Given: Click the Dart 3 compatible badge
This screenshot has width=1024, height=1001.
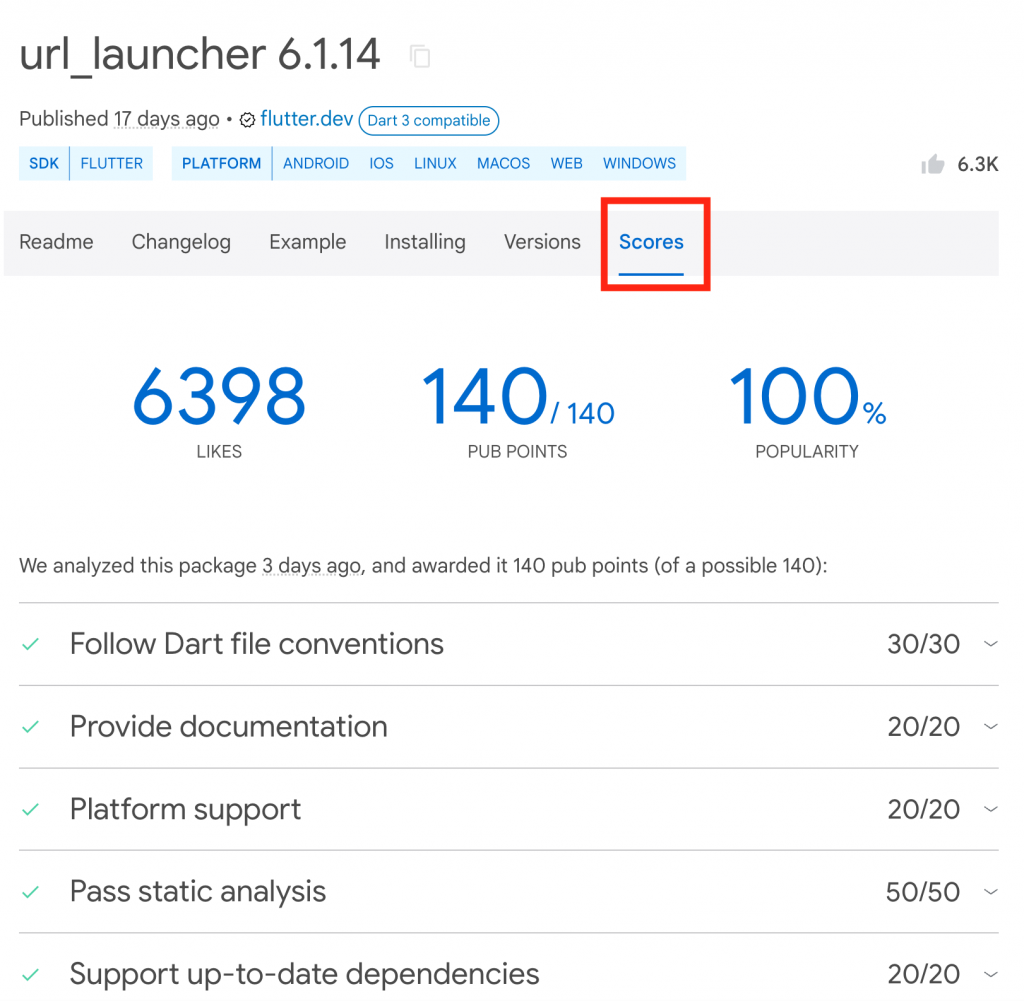Looking at the screenshot, I should click(428, 121).
